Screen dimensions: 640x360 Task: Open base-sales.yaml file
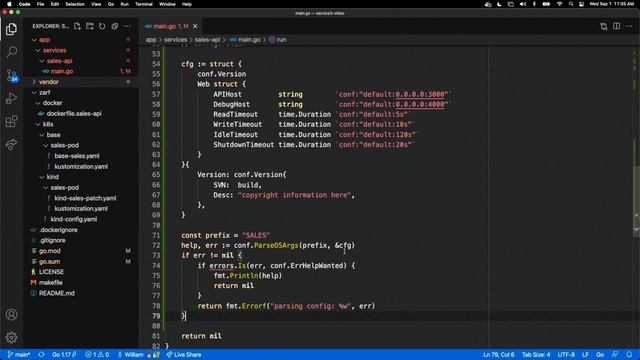80,156
